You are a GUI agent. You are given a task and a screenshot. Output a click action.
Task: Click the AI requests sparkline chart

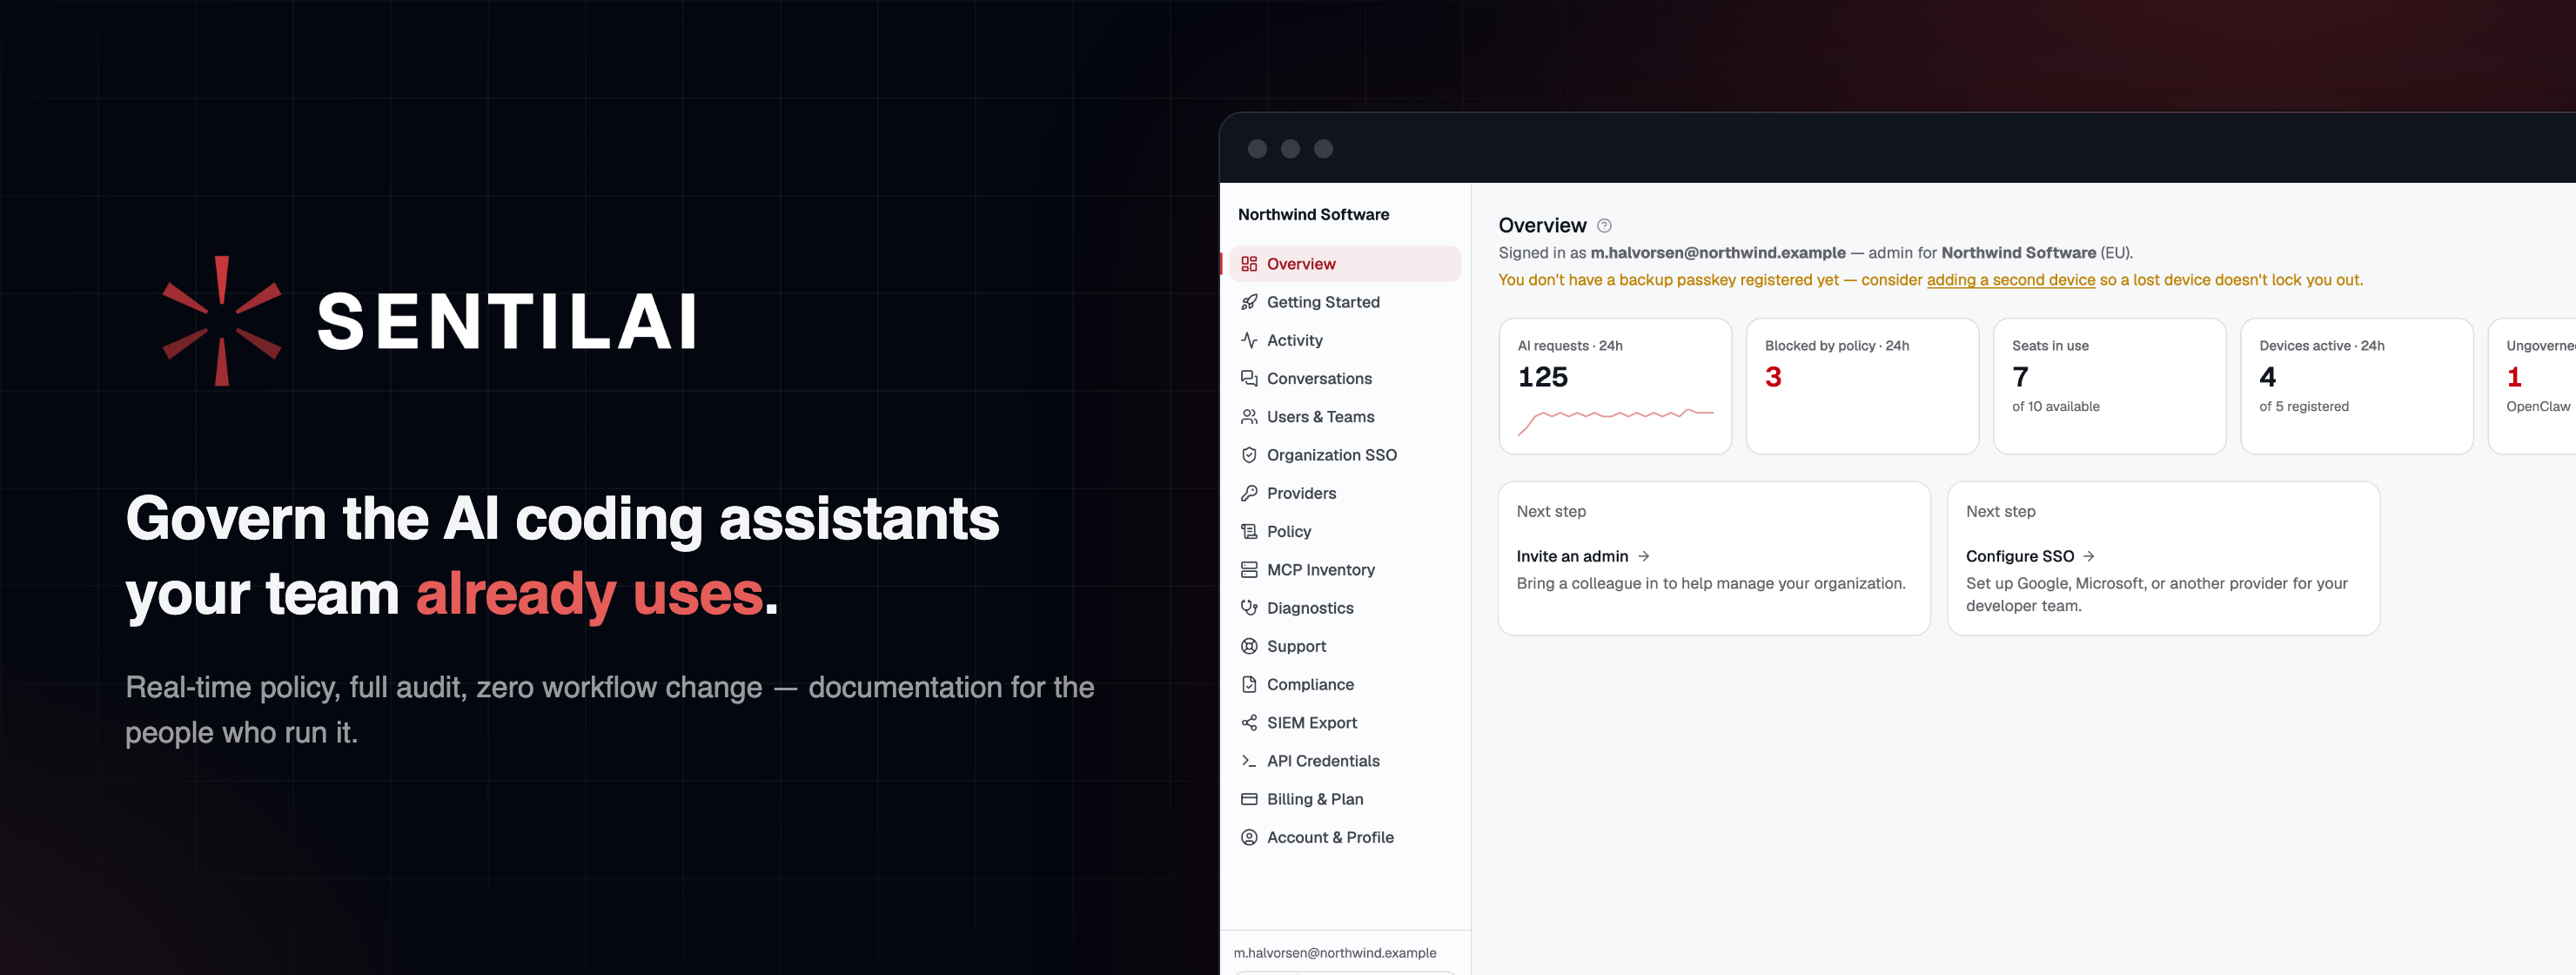click(1615, 421)
